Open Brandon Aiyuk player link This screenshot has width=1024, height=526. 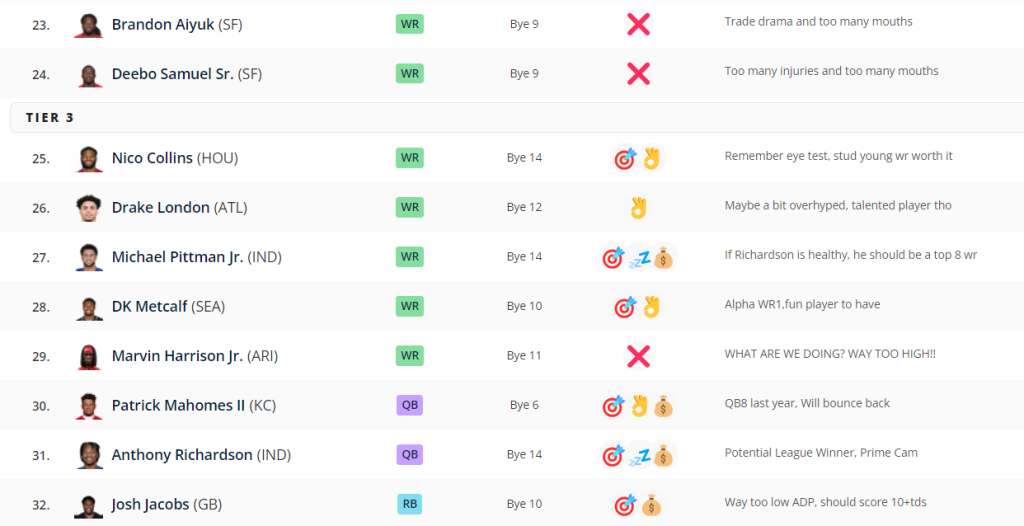click(x=163, y=24)
